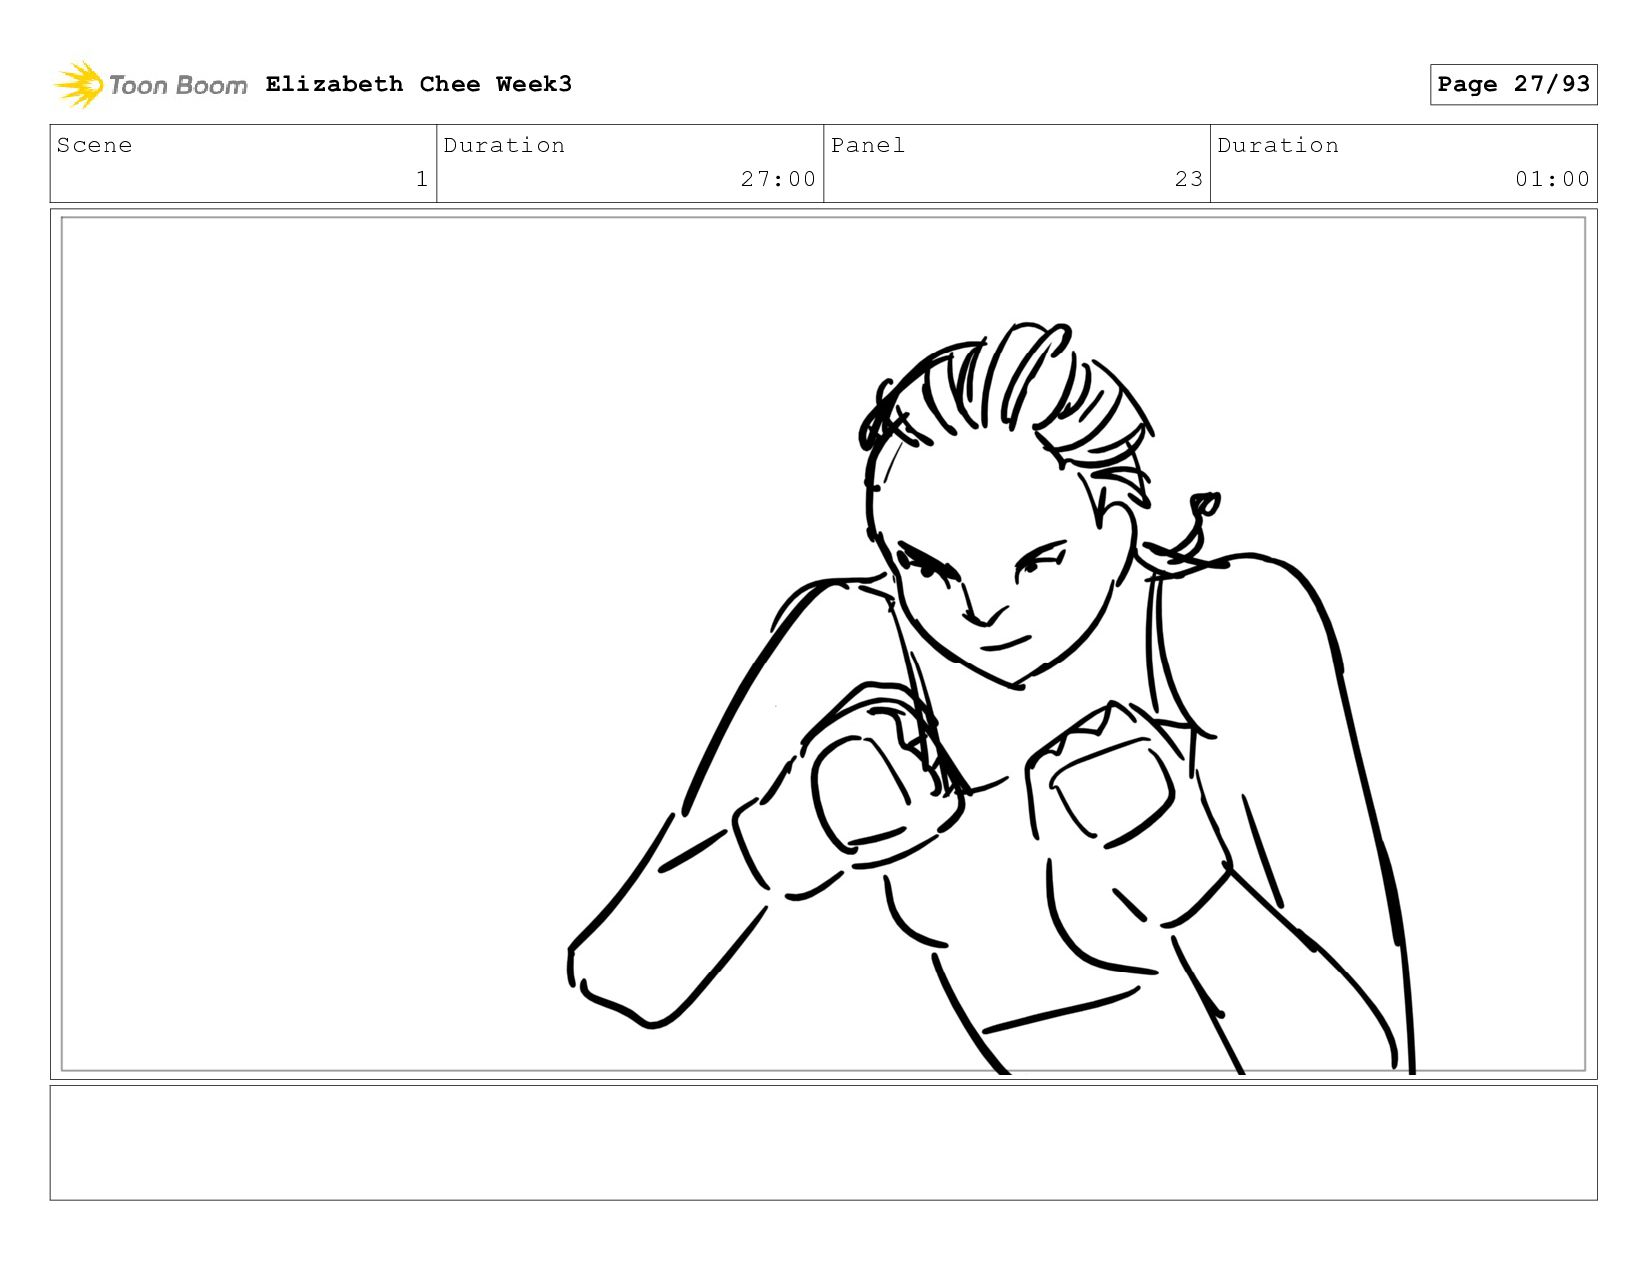Click the scene duration value '27:00'
Screen dimensions: 1650x1275
(778, 179)
